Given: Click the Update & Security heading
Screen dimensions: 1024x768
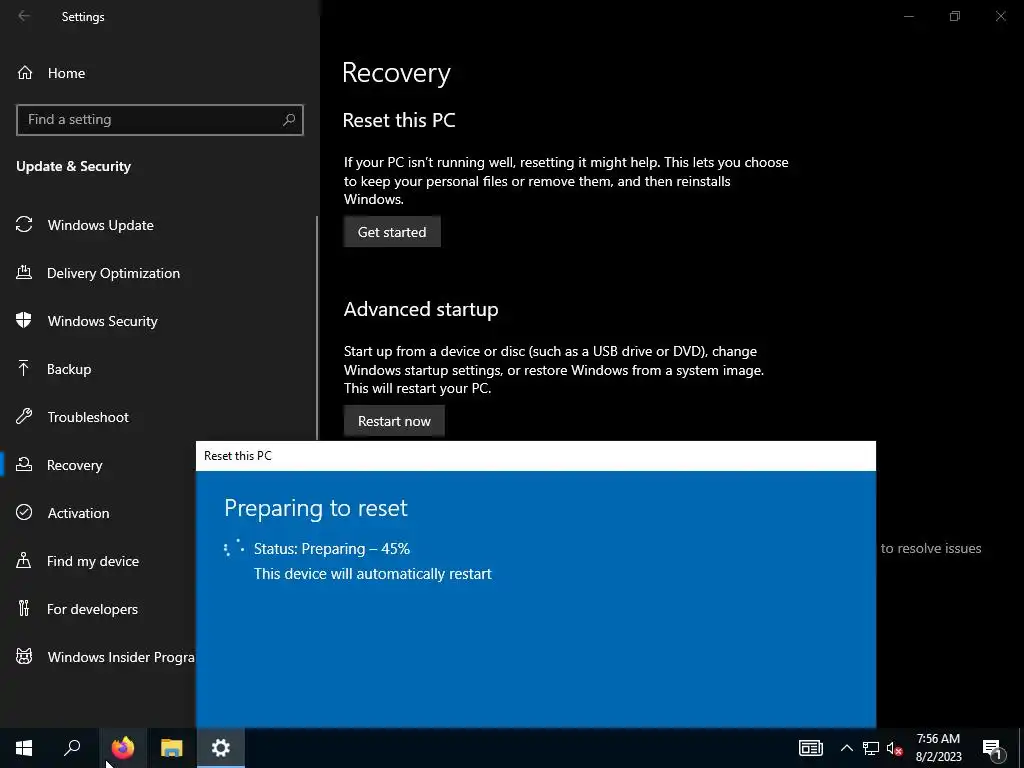Looking at the screenshot, I should click(74, 167).
